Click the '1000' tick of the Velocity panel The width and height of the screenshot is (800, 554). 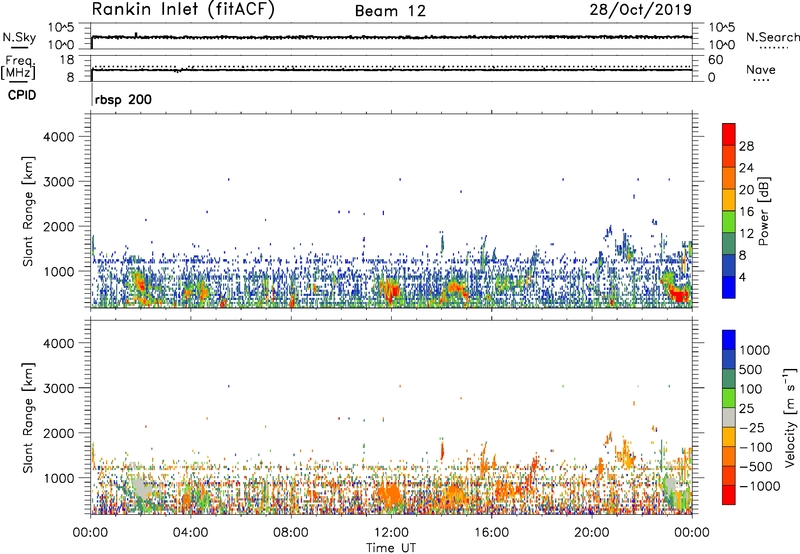[x=58, y=478]
